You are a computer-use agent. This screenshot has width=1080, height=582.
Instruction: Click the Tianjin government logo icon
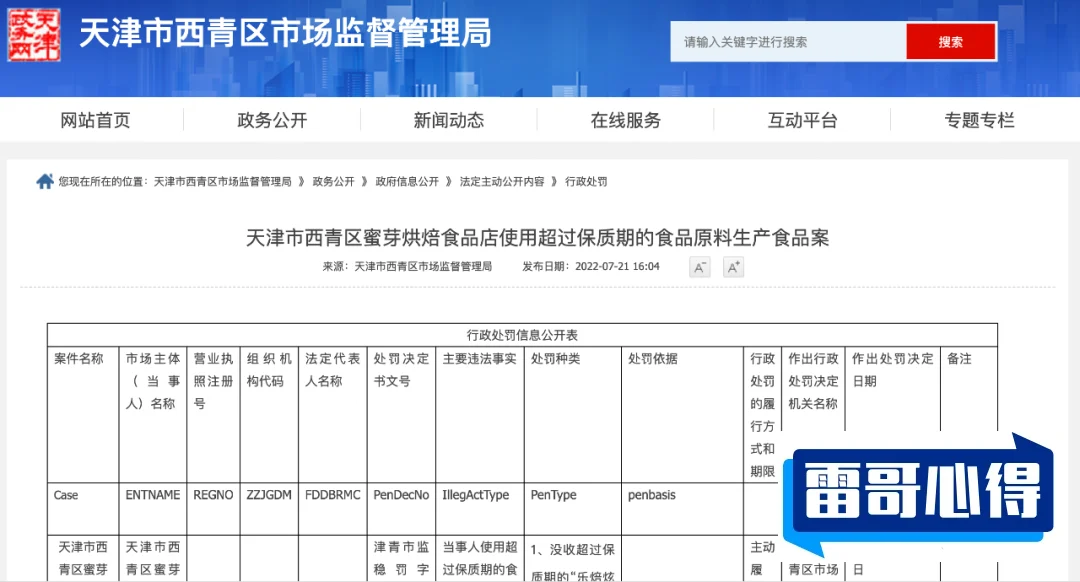pyautogui.click(x=34, y=35)
